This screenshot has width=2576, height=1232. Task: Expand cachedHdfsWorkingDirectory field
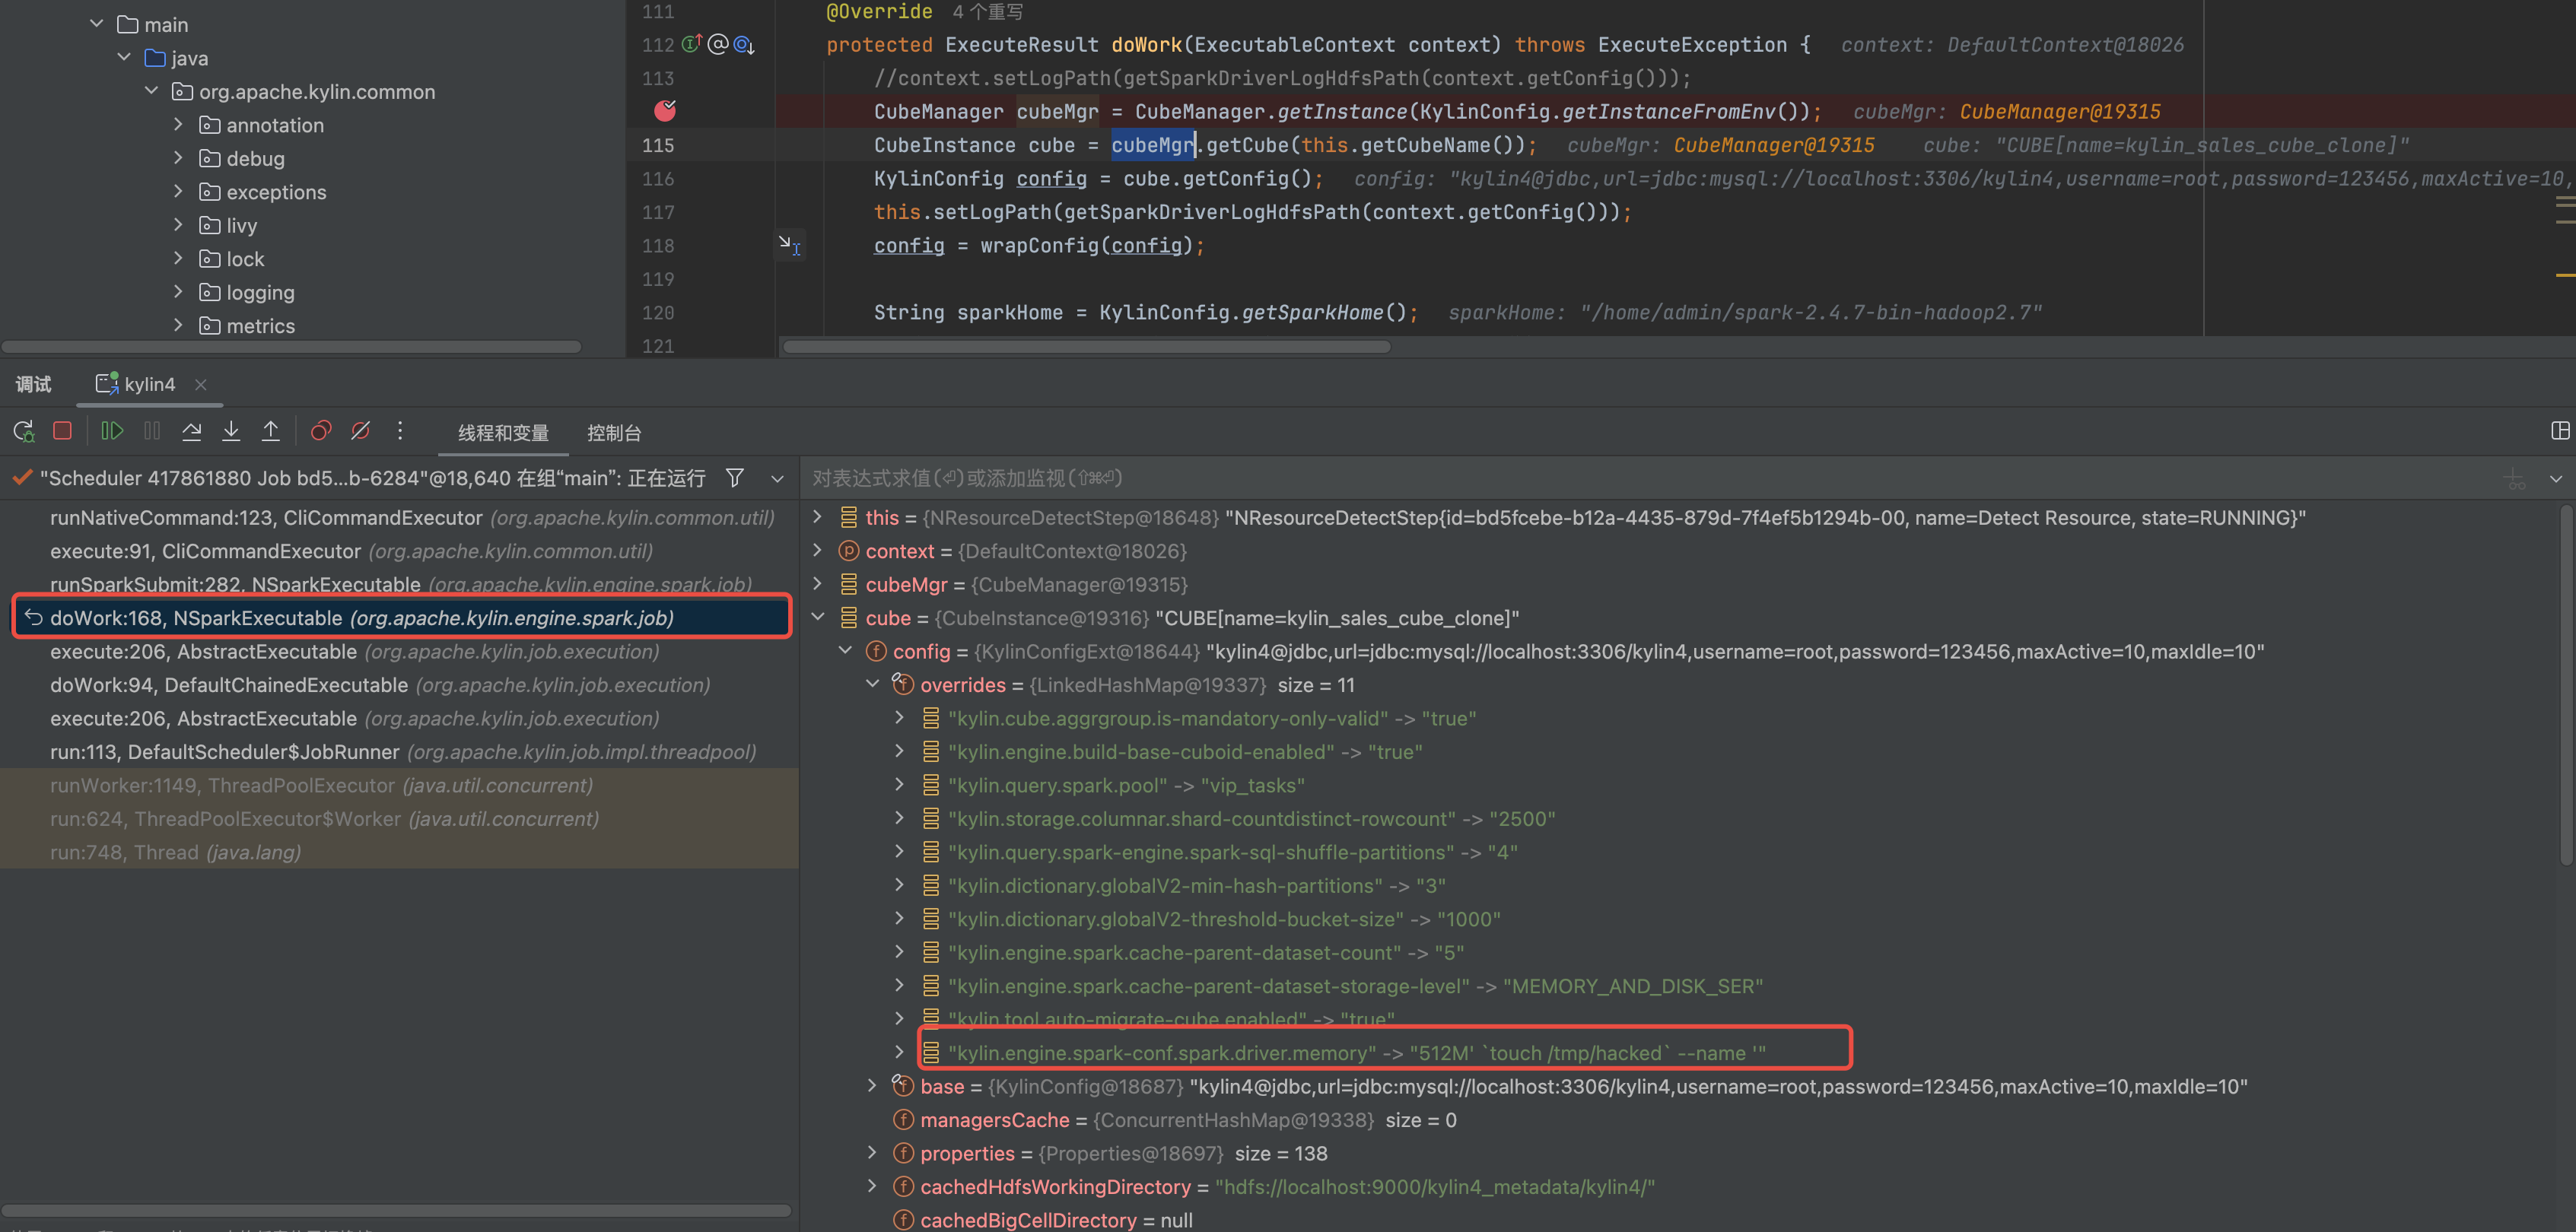(x=872, y=1186)
